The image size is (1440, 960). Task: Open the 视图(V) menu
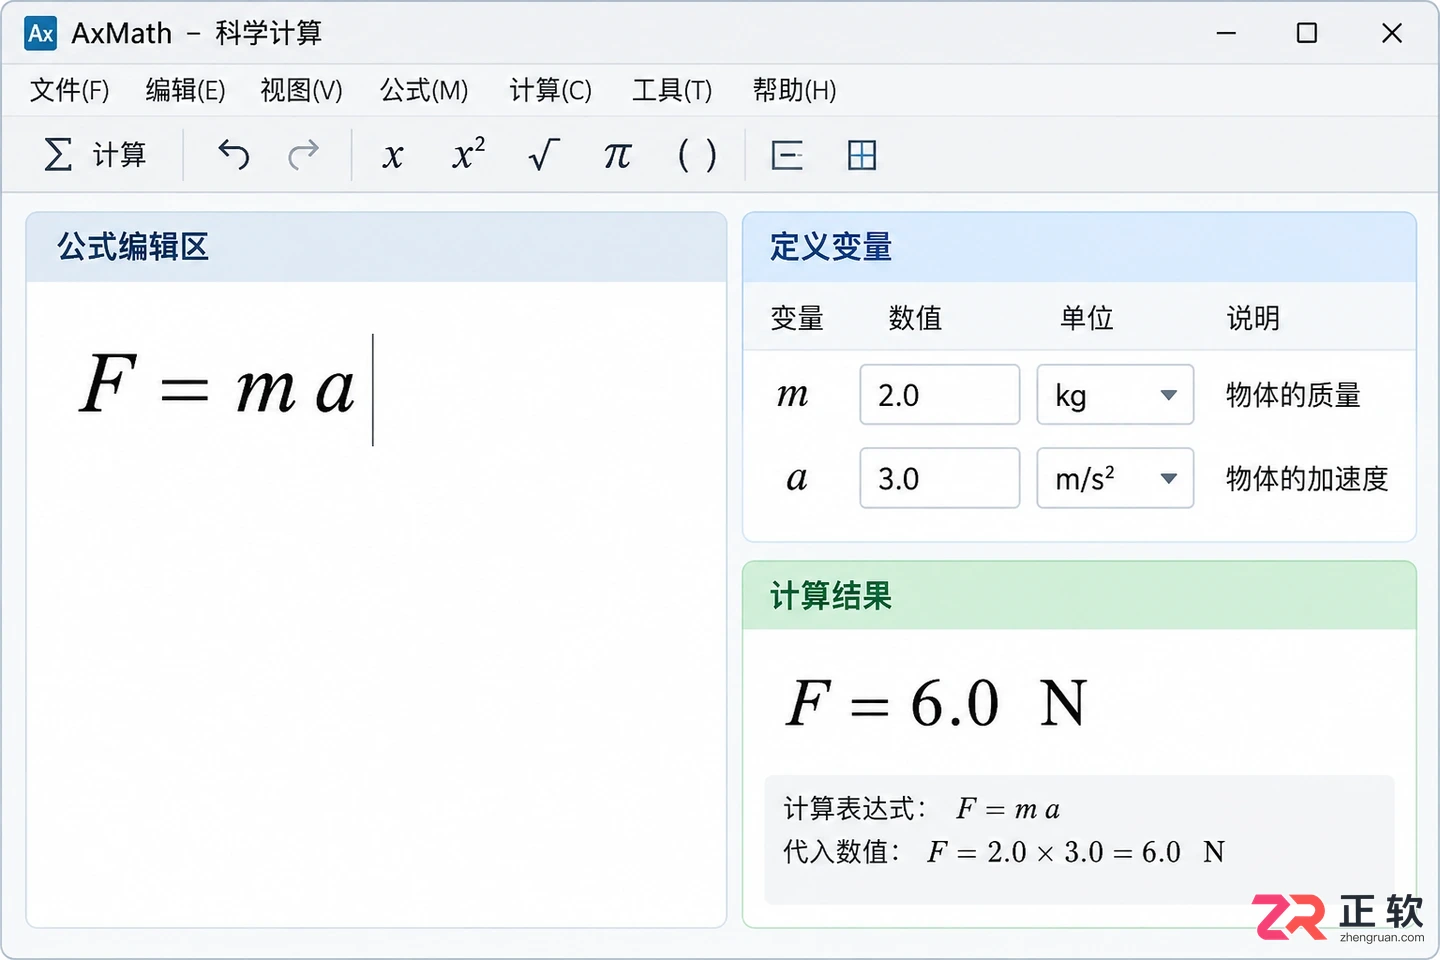pos(301,90)
